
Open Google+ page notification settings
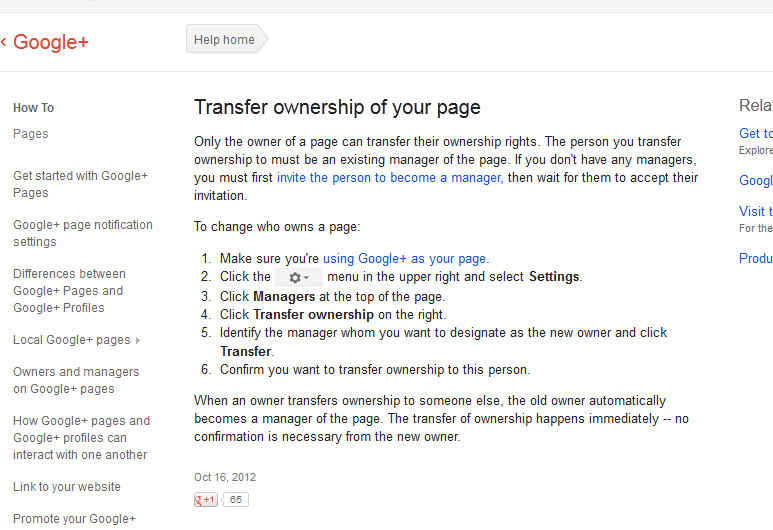[x=83, y=233]
